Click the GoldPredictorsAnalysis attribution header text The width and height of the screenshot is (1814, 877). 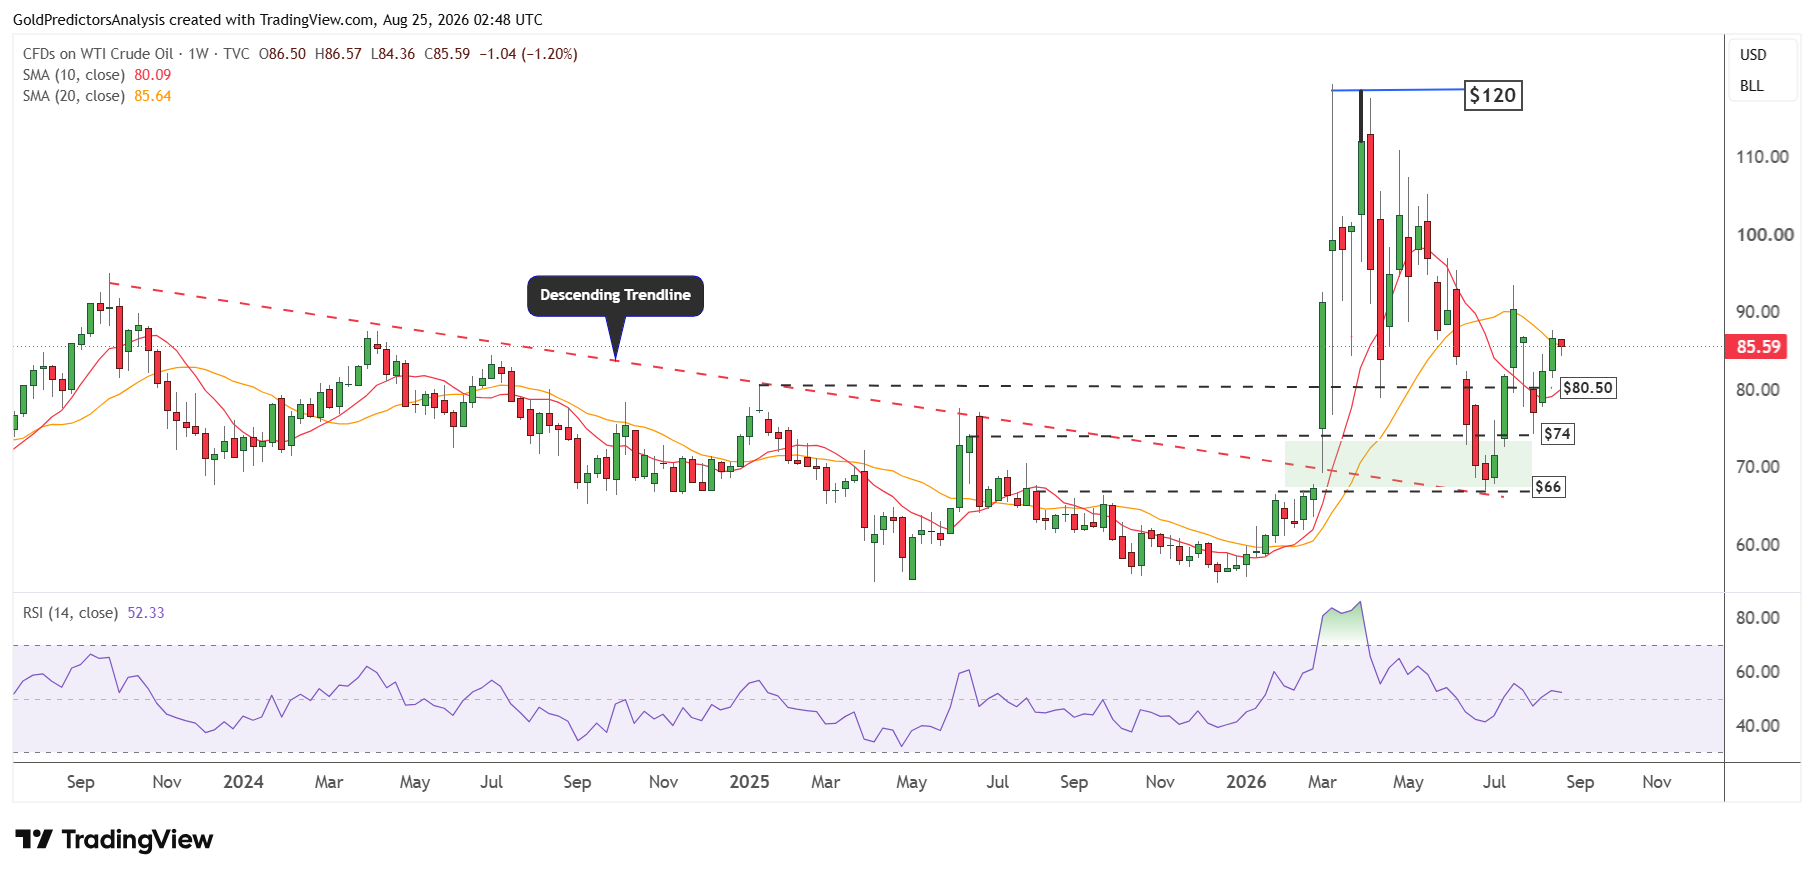278,20
